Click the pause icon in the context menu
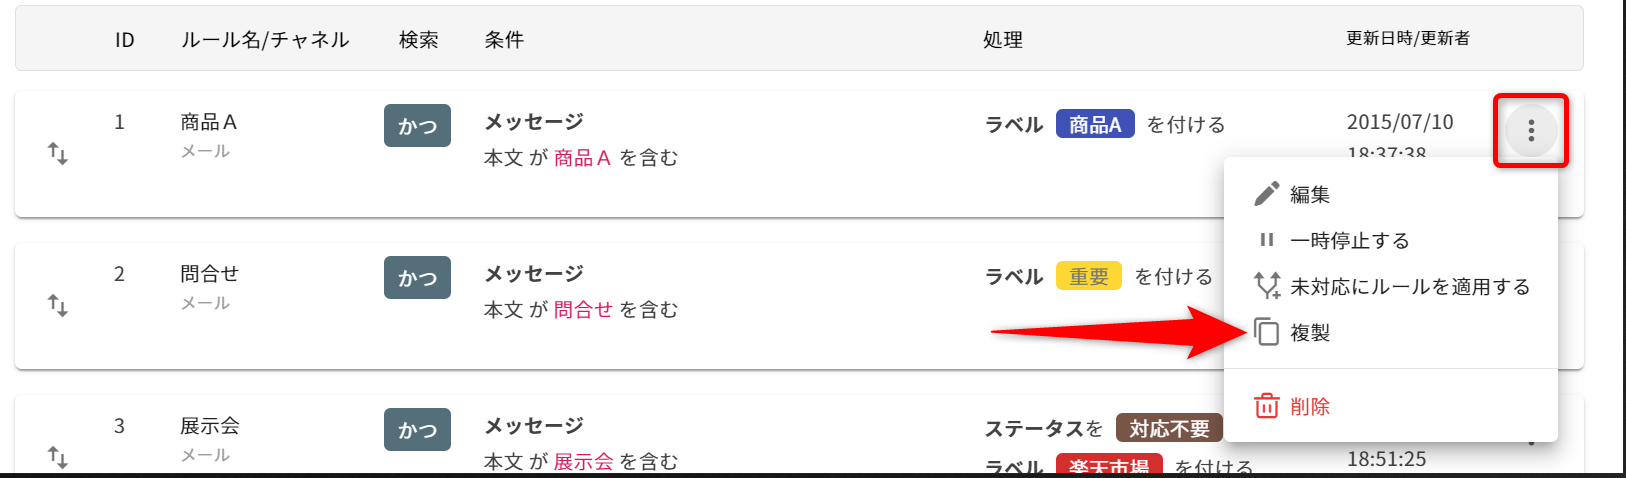1626x478 pixels. [1267, 240]
